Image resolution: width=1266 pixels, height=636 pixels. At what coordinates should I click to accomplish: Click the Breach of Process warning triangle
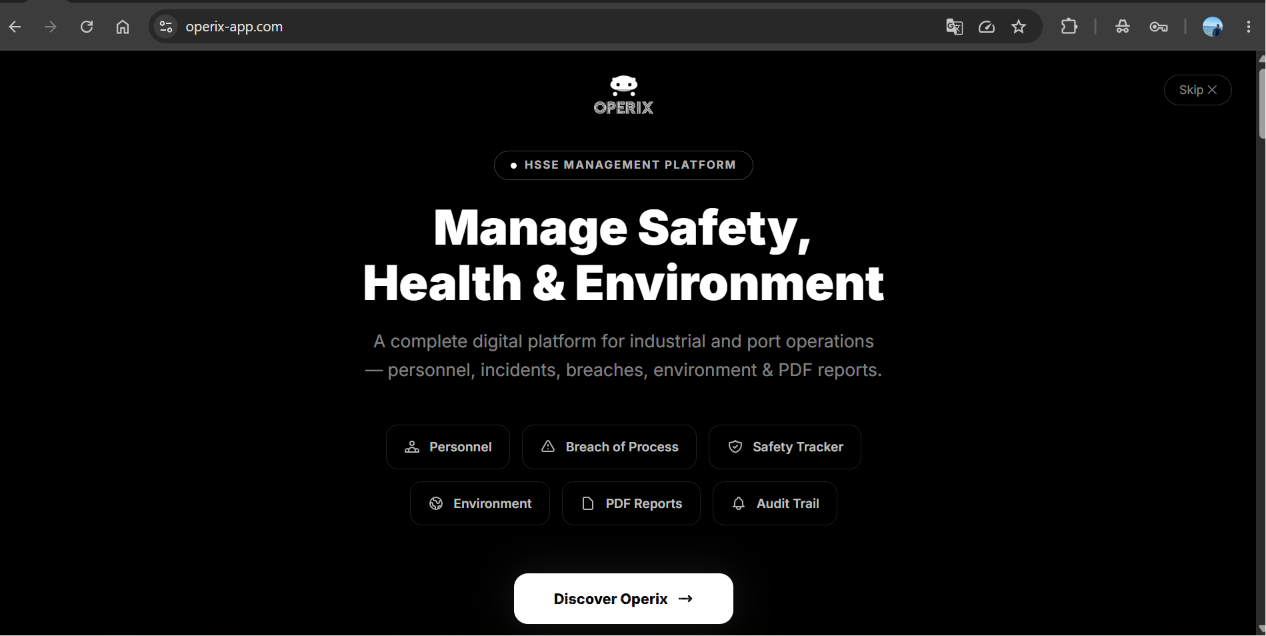coord(548,447)
